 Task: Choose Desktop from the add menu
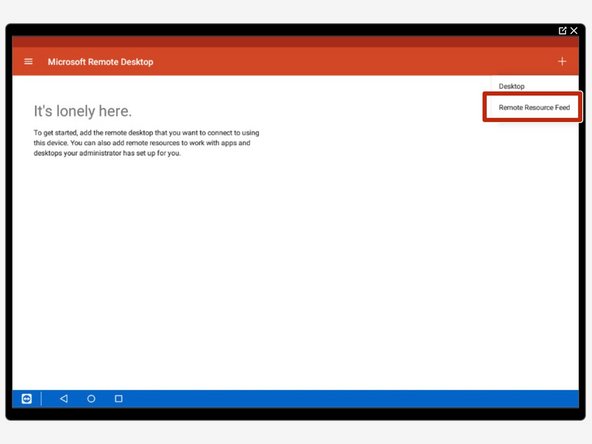pyautogui.click(x=512, y=86)
